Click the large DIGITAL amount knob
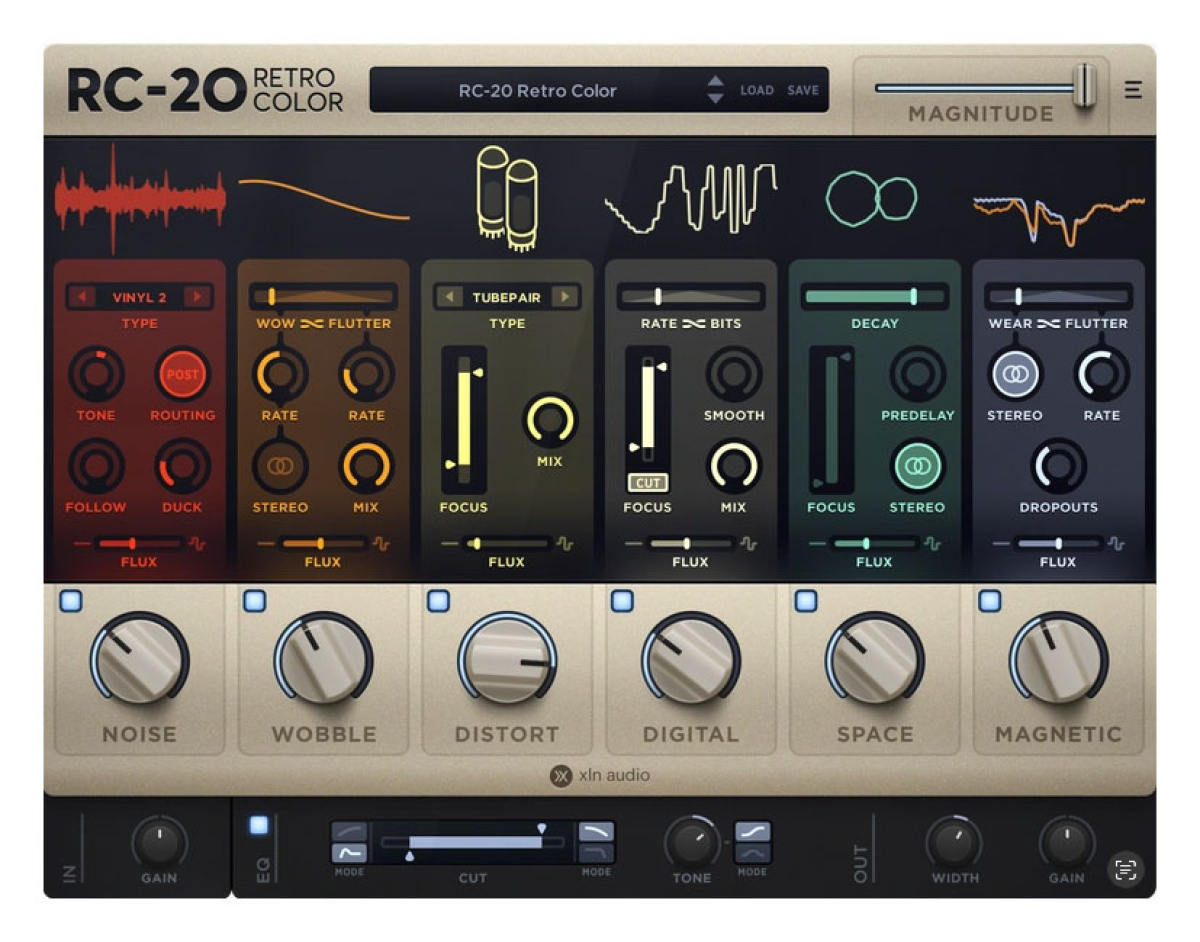1200x942 pixels. 691,662
